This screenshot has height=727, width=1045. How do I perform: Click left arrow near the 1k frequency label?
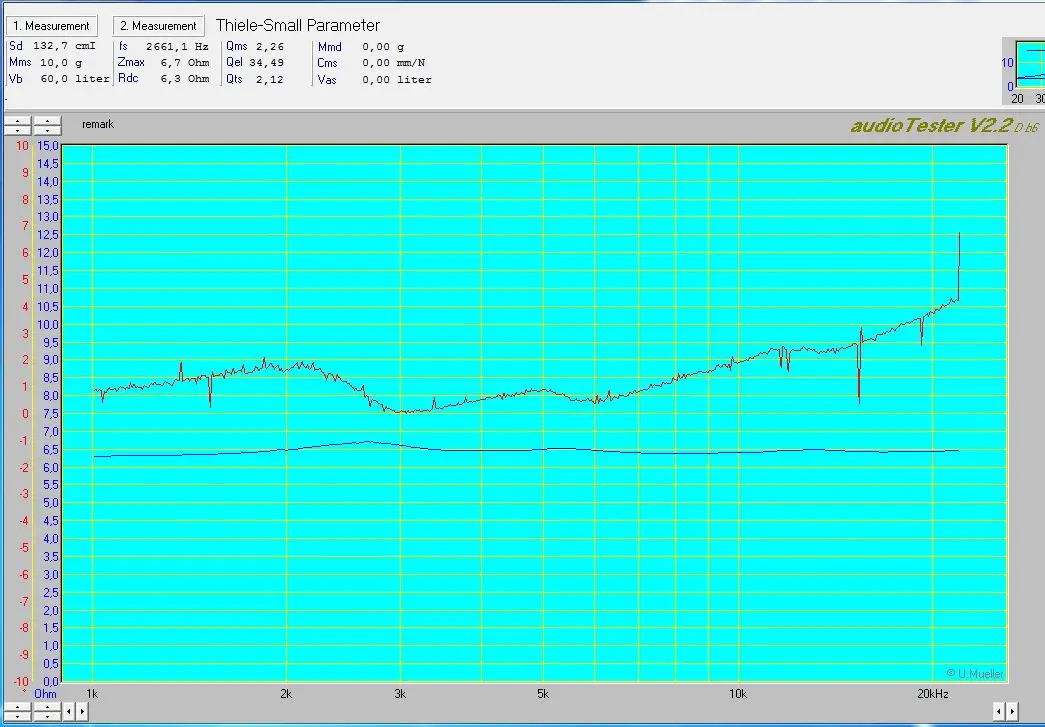69,711
